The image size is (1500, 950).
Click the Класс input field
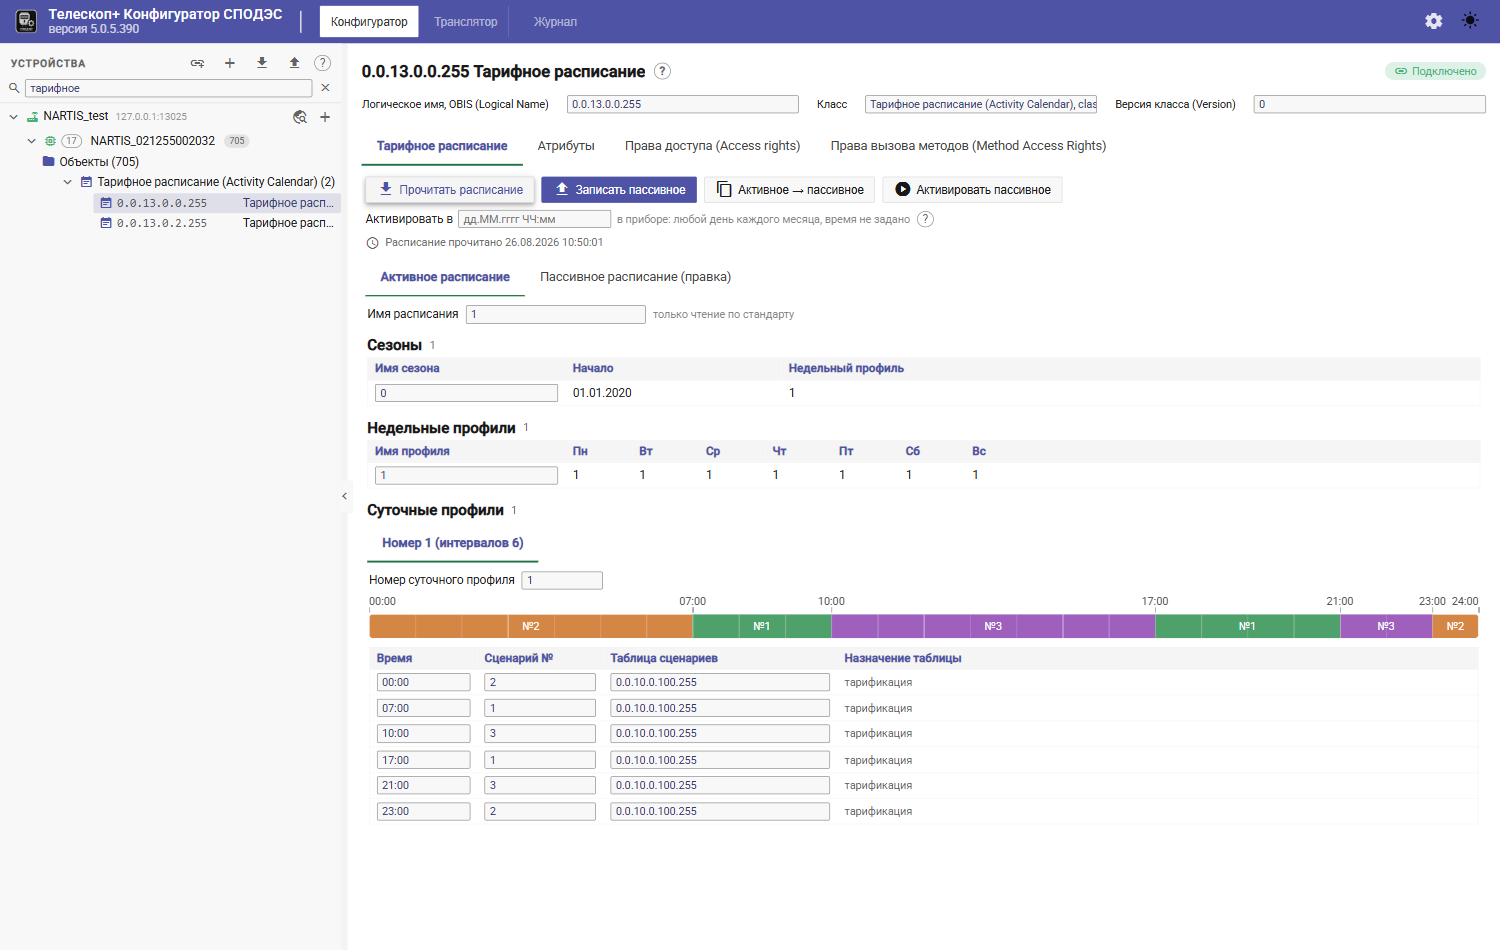[981, 104]
